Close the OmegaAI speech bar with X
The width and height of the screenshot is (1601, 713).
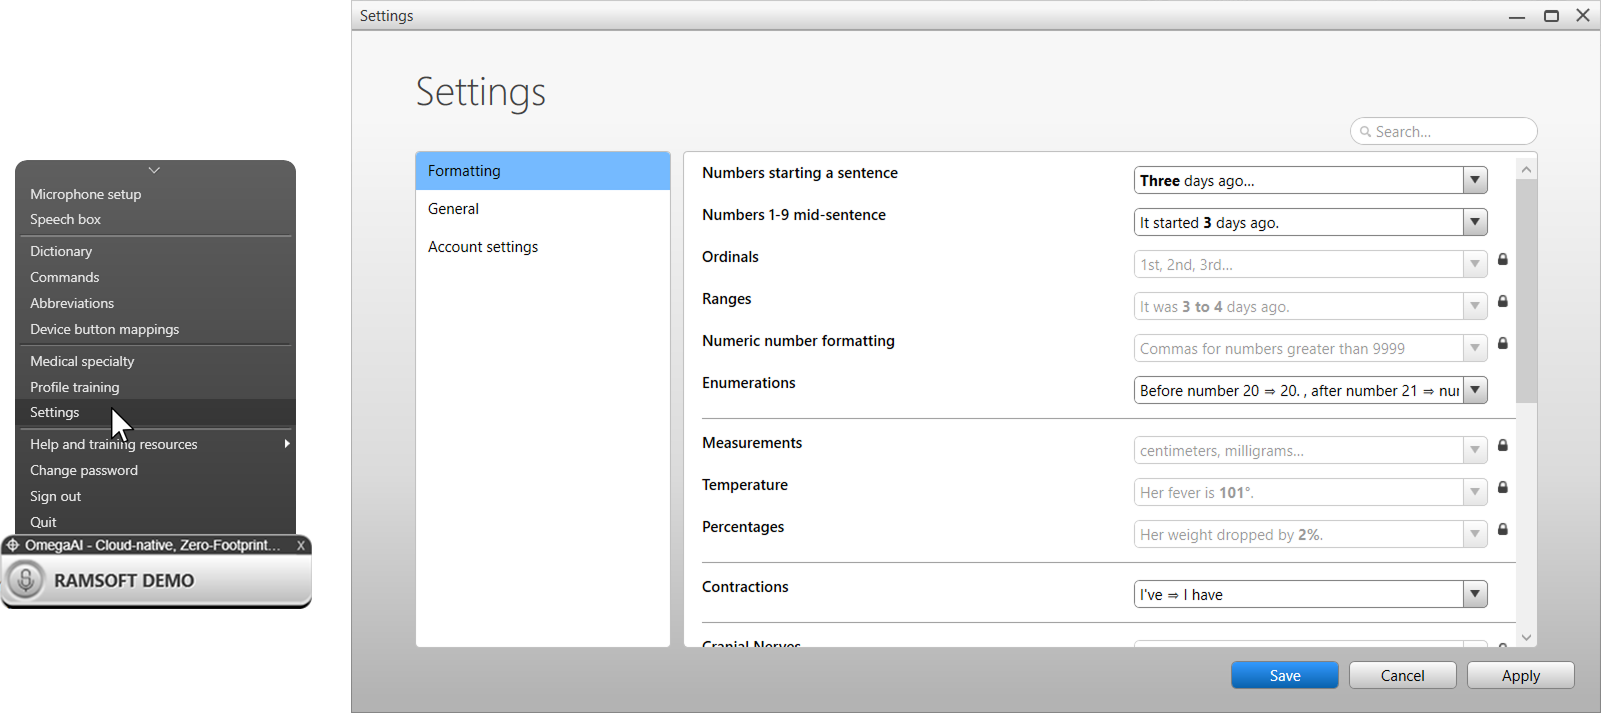(301, 545)
